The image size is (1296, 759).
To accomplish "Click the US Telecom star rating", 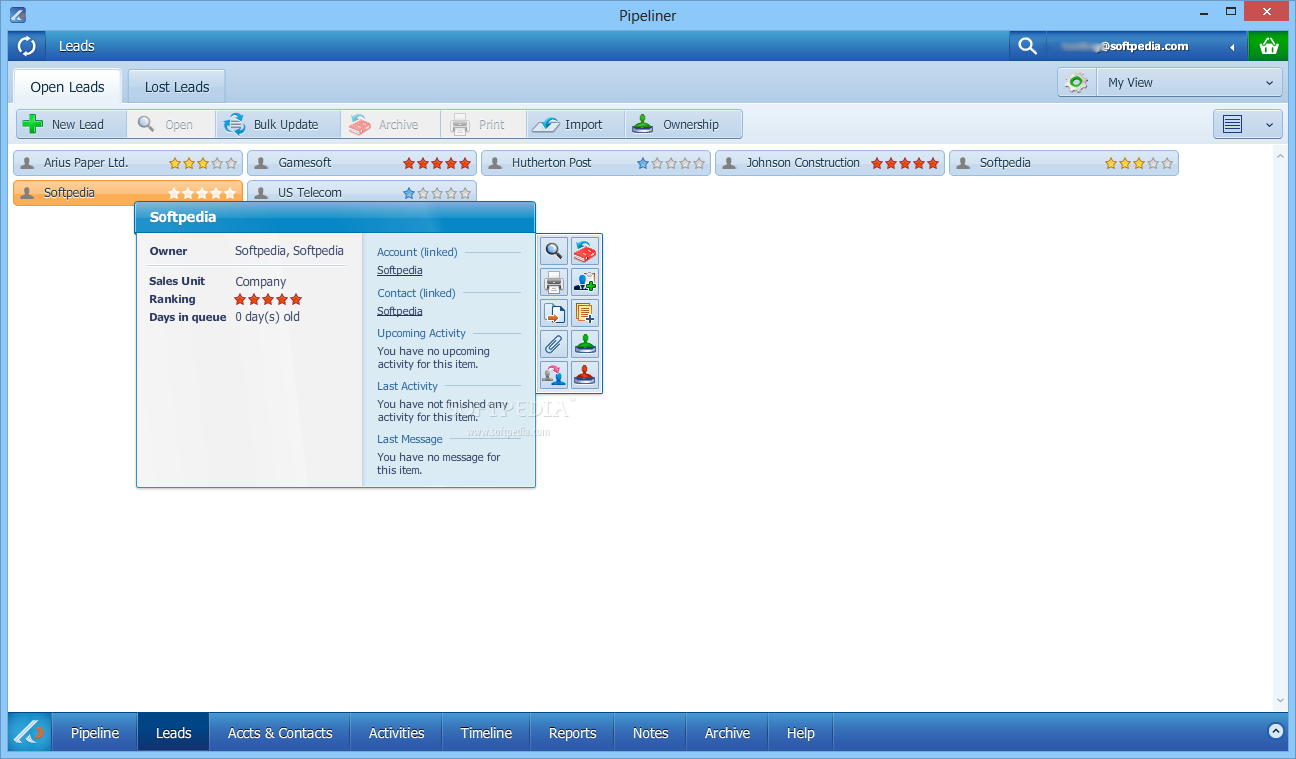I will click(437, 193).
